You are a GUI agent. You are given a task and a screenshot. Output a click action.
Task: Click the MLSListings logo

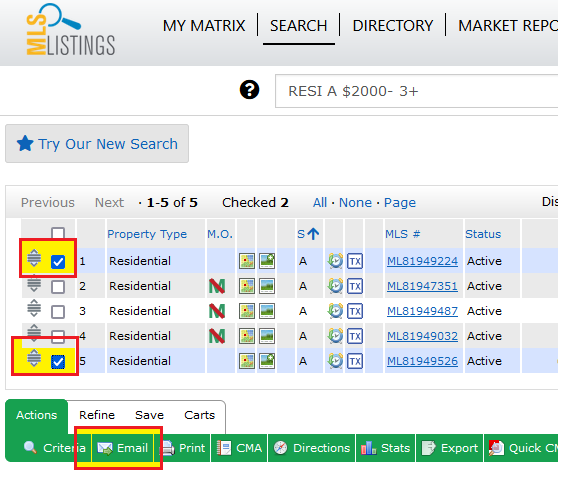pos(71,30)
